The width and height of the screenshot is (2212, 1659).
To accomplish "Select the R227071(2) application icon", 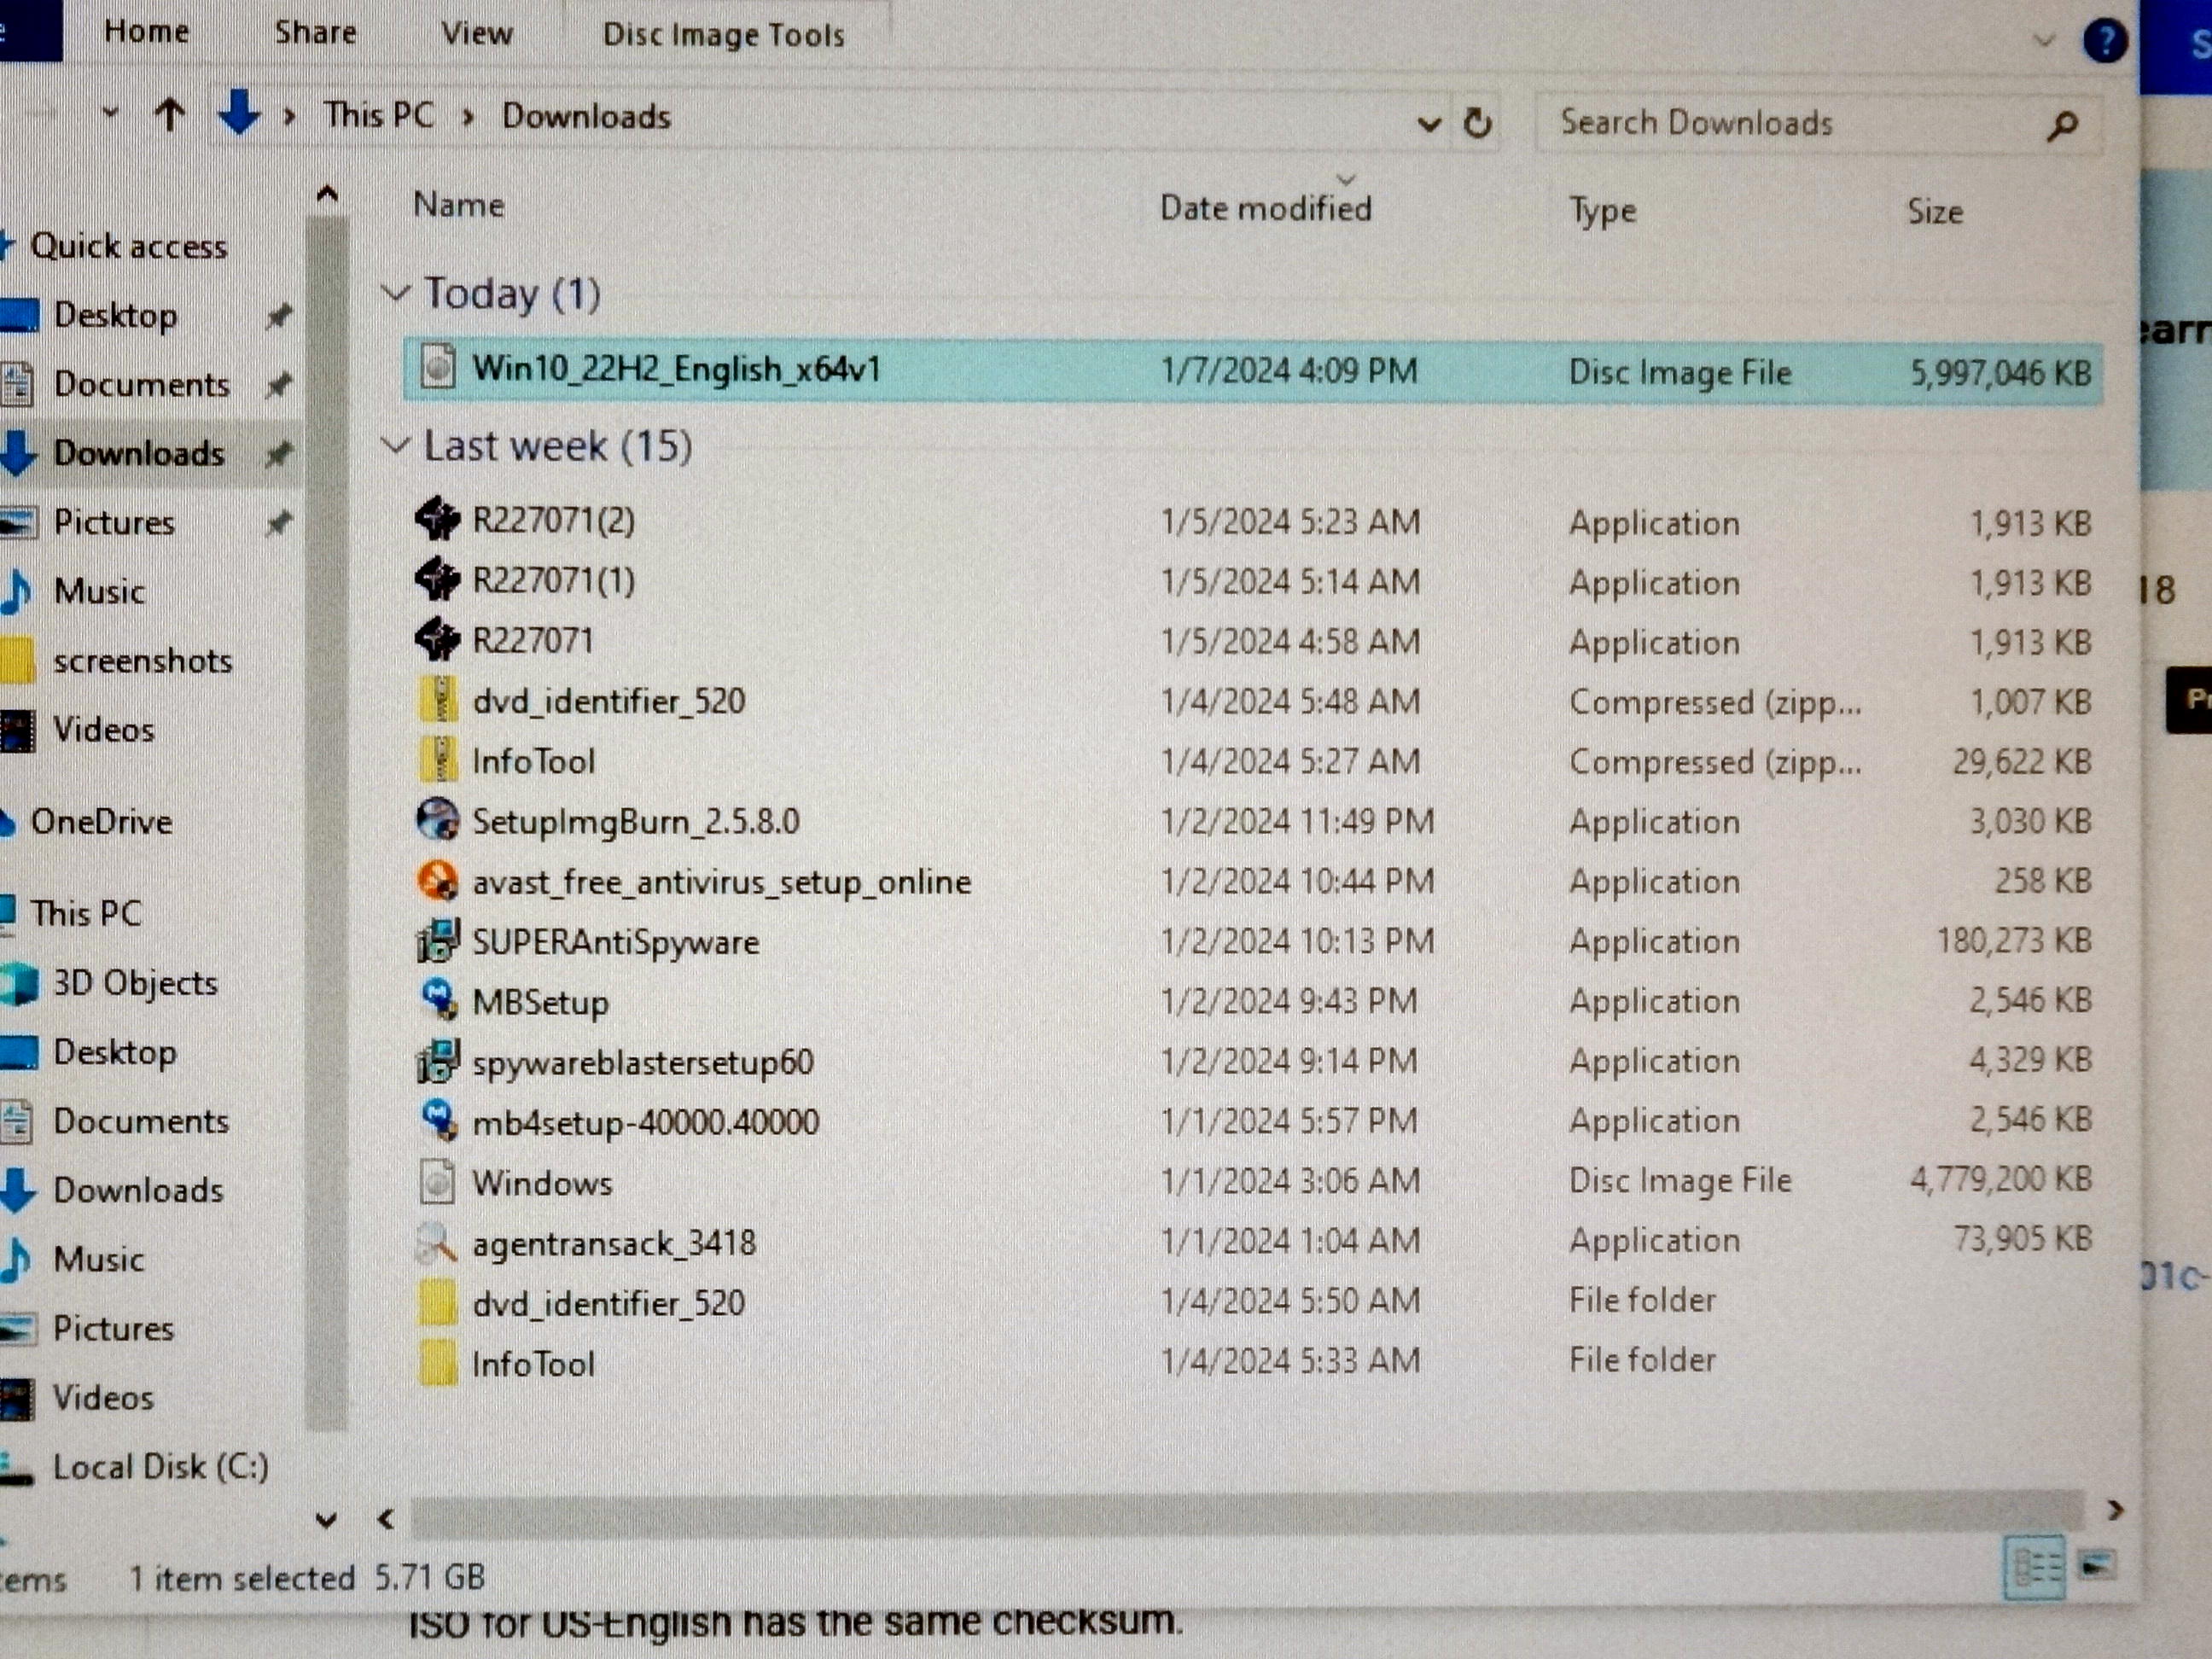I will pyautogui.click(x=437, y=519).
